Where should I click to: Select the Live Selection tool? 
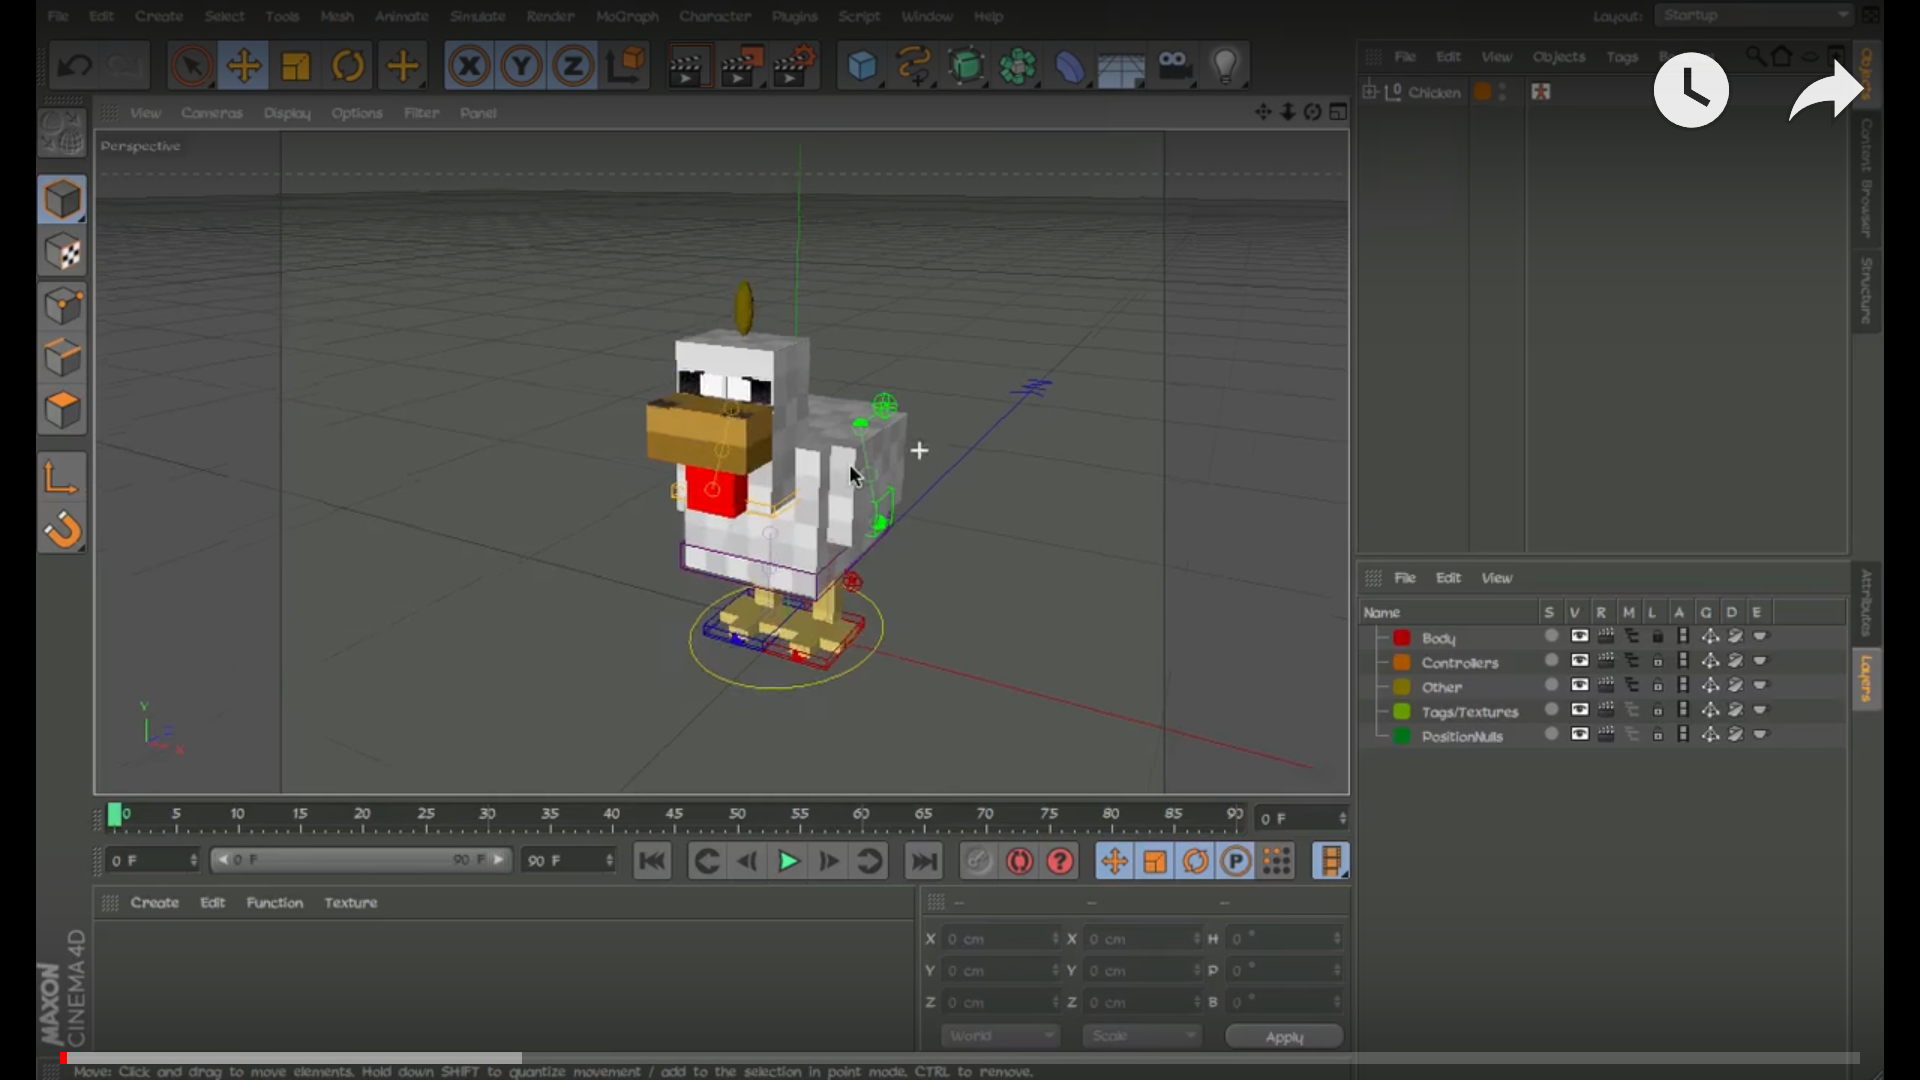pos(191,67)
